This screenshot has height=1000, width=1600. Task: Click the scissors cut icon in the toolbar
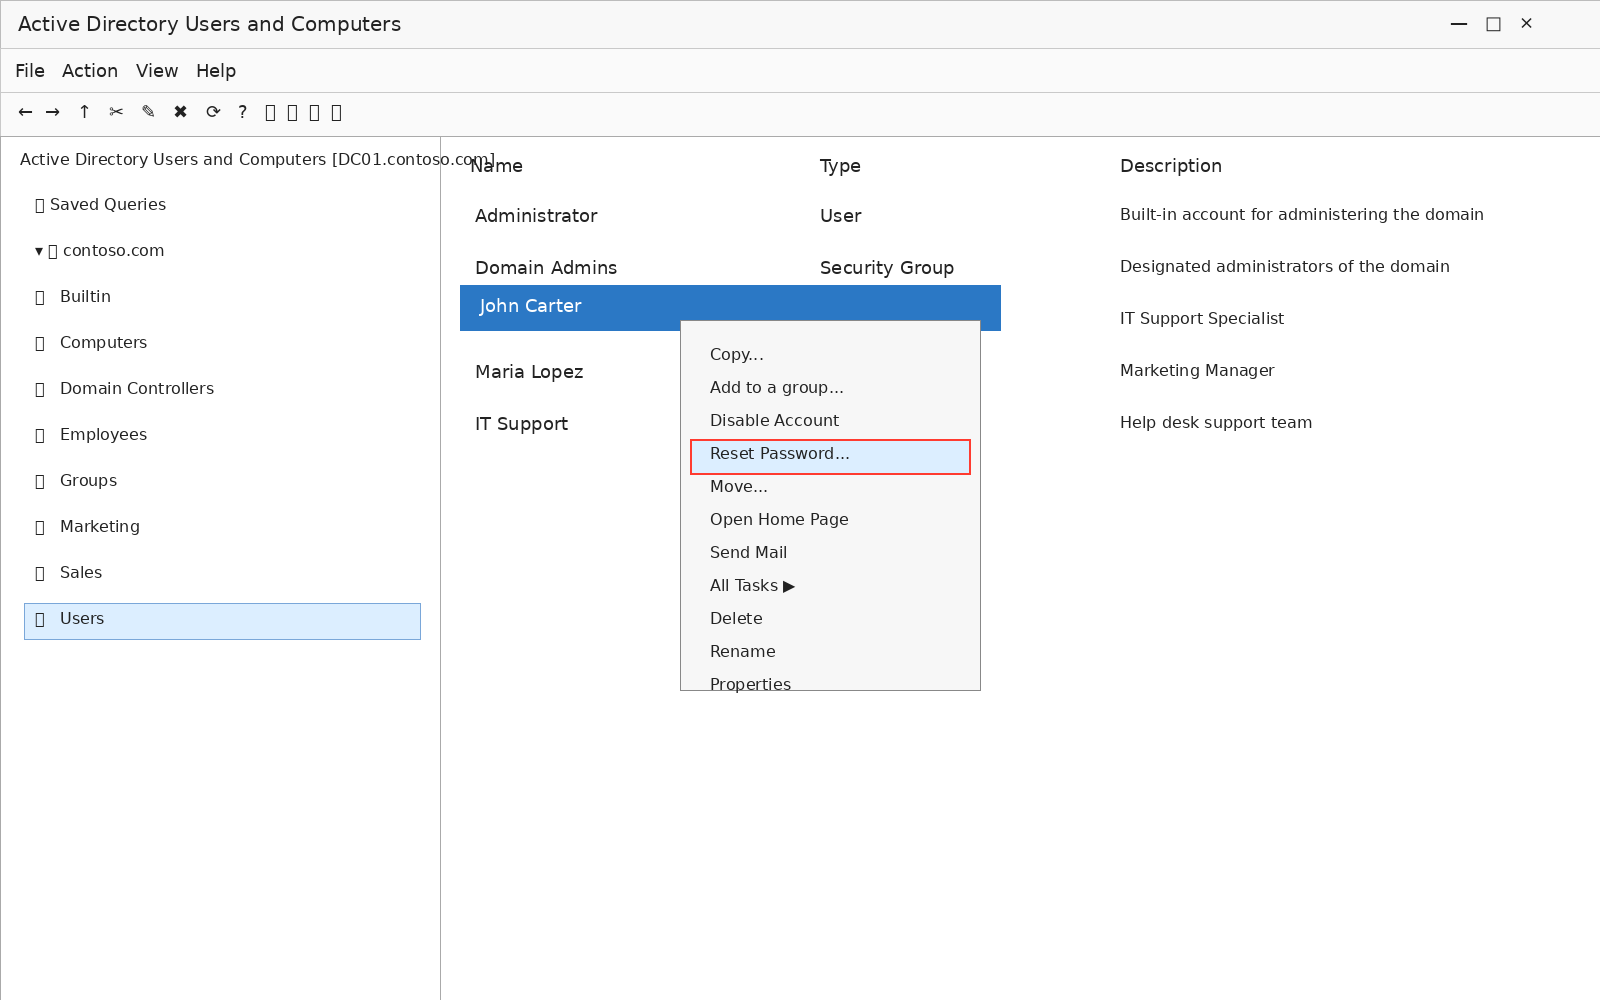116,112
